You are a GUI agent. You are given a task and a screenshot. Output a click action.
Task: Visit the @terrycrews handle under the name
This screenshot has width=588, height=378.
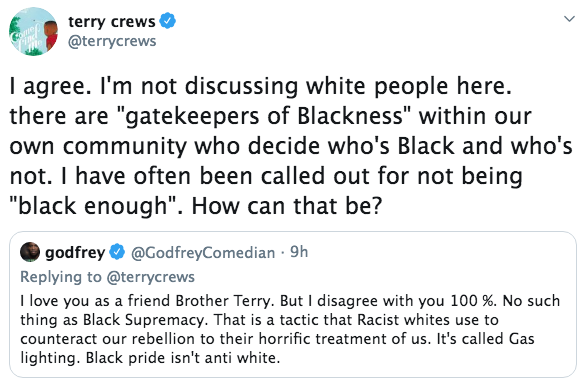coord(112,41)
